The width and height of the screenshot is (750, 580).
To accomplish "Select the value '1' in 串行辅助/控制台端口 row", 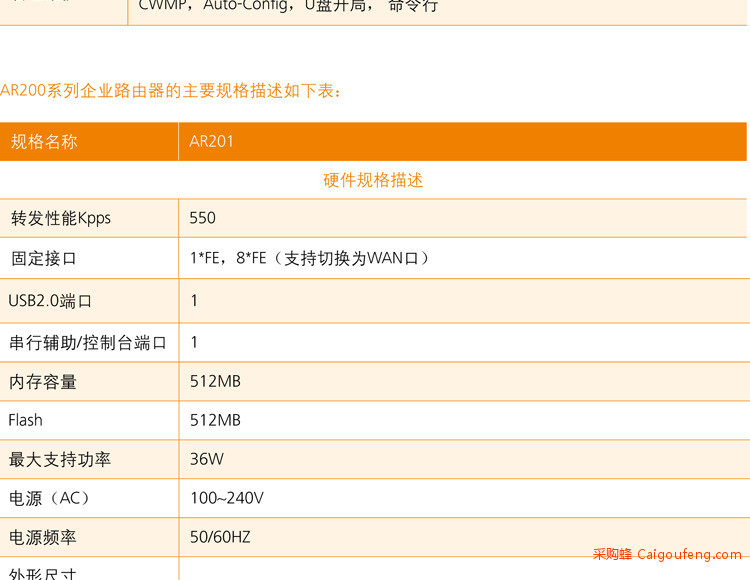I will (x=194, y=342).
